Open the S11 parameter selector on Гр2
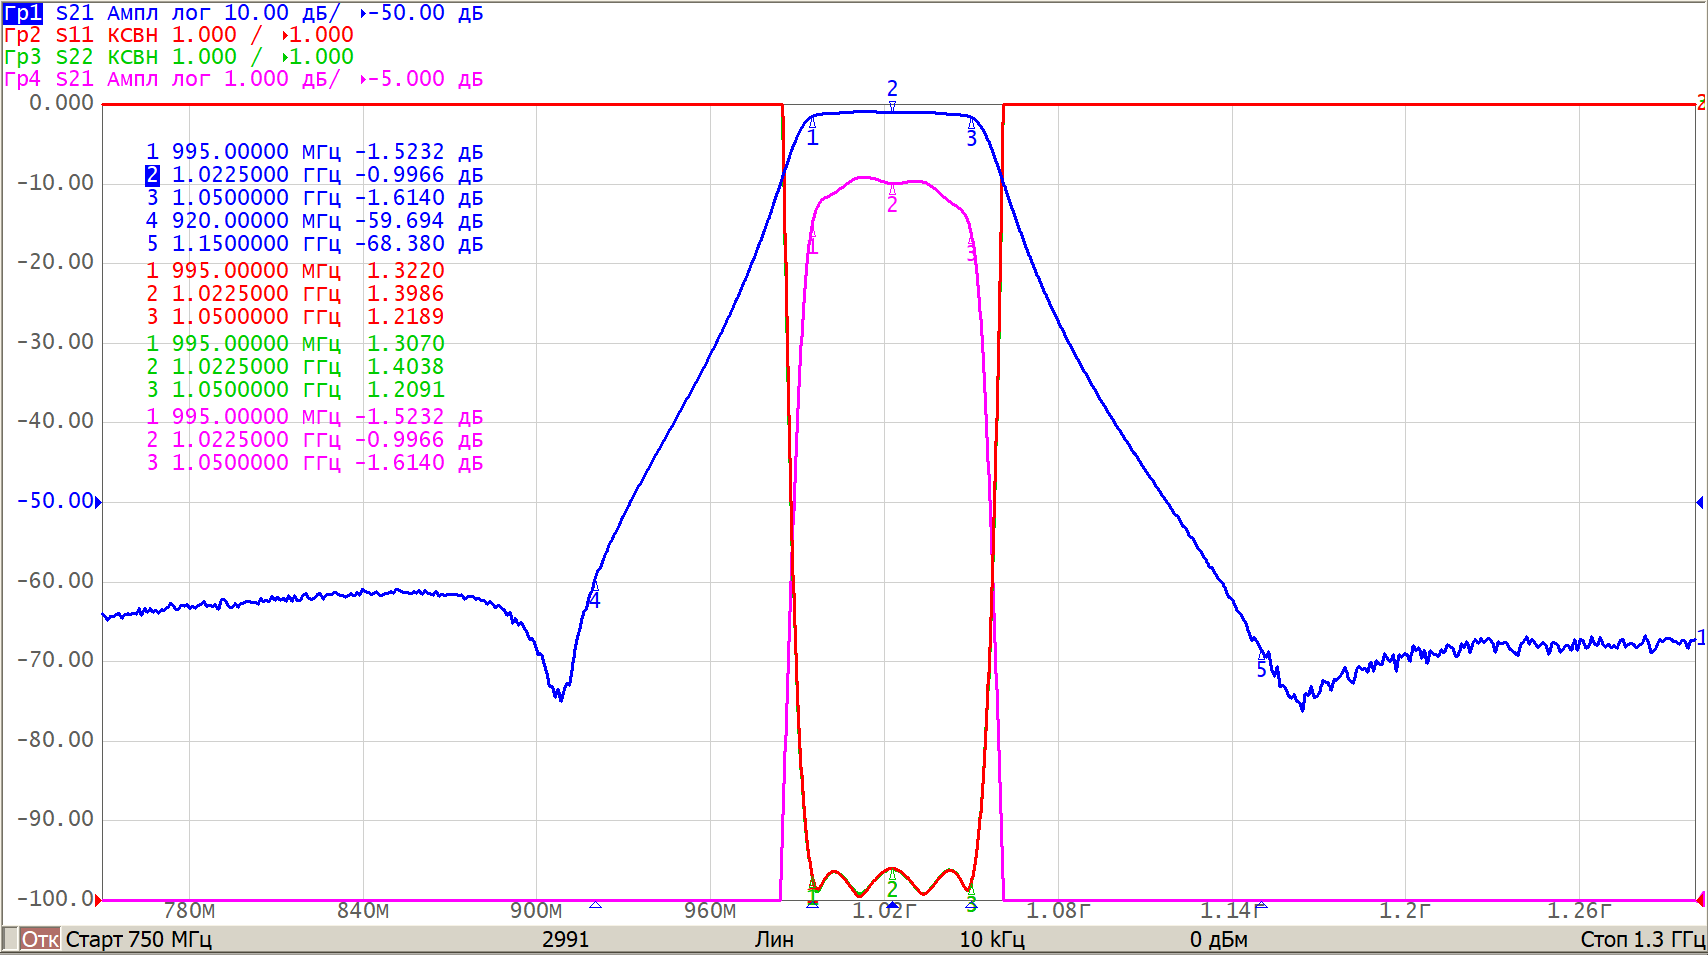This screenshot has width=1708, height=955. click(x=74, y=35)
